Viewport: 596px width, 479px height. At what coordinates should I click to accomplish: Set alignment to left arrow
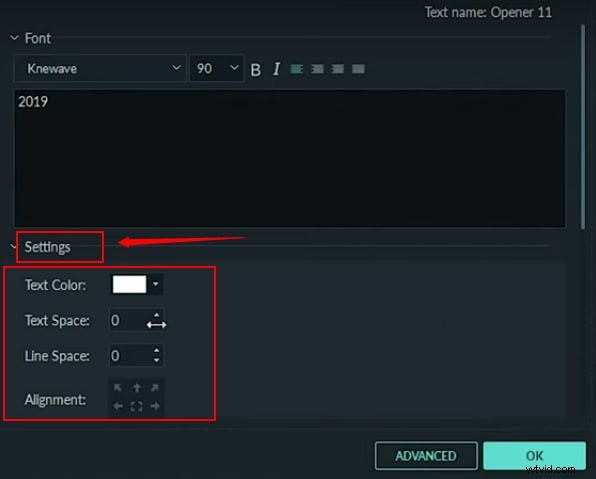tap(118, 406)
